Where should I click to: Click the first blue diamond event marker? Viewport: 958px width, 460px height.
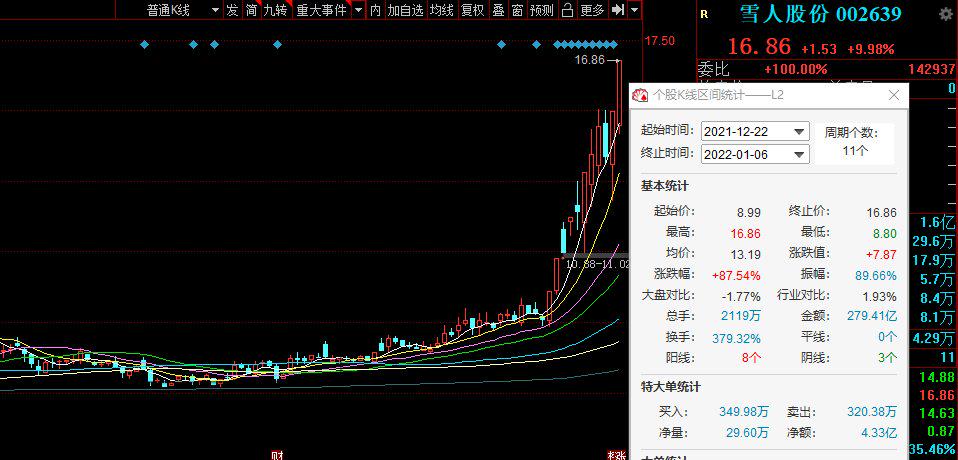coord(144,44)
